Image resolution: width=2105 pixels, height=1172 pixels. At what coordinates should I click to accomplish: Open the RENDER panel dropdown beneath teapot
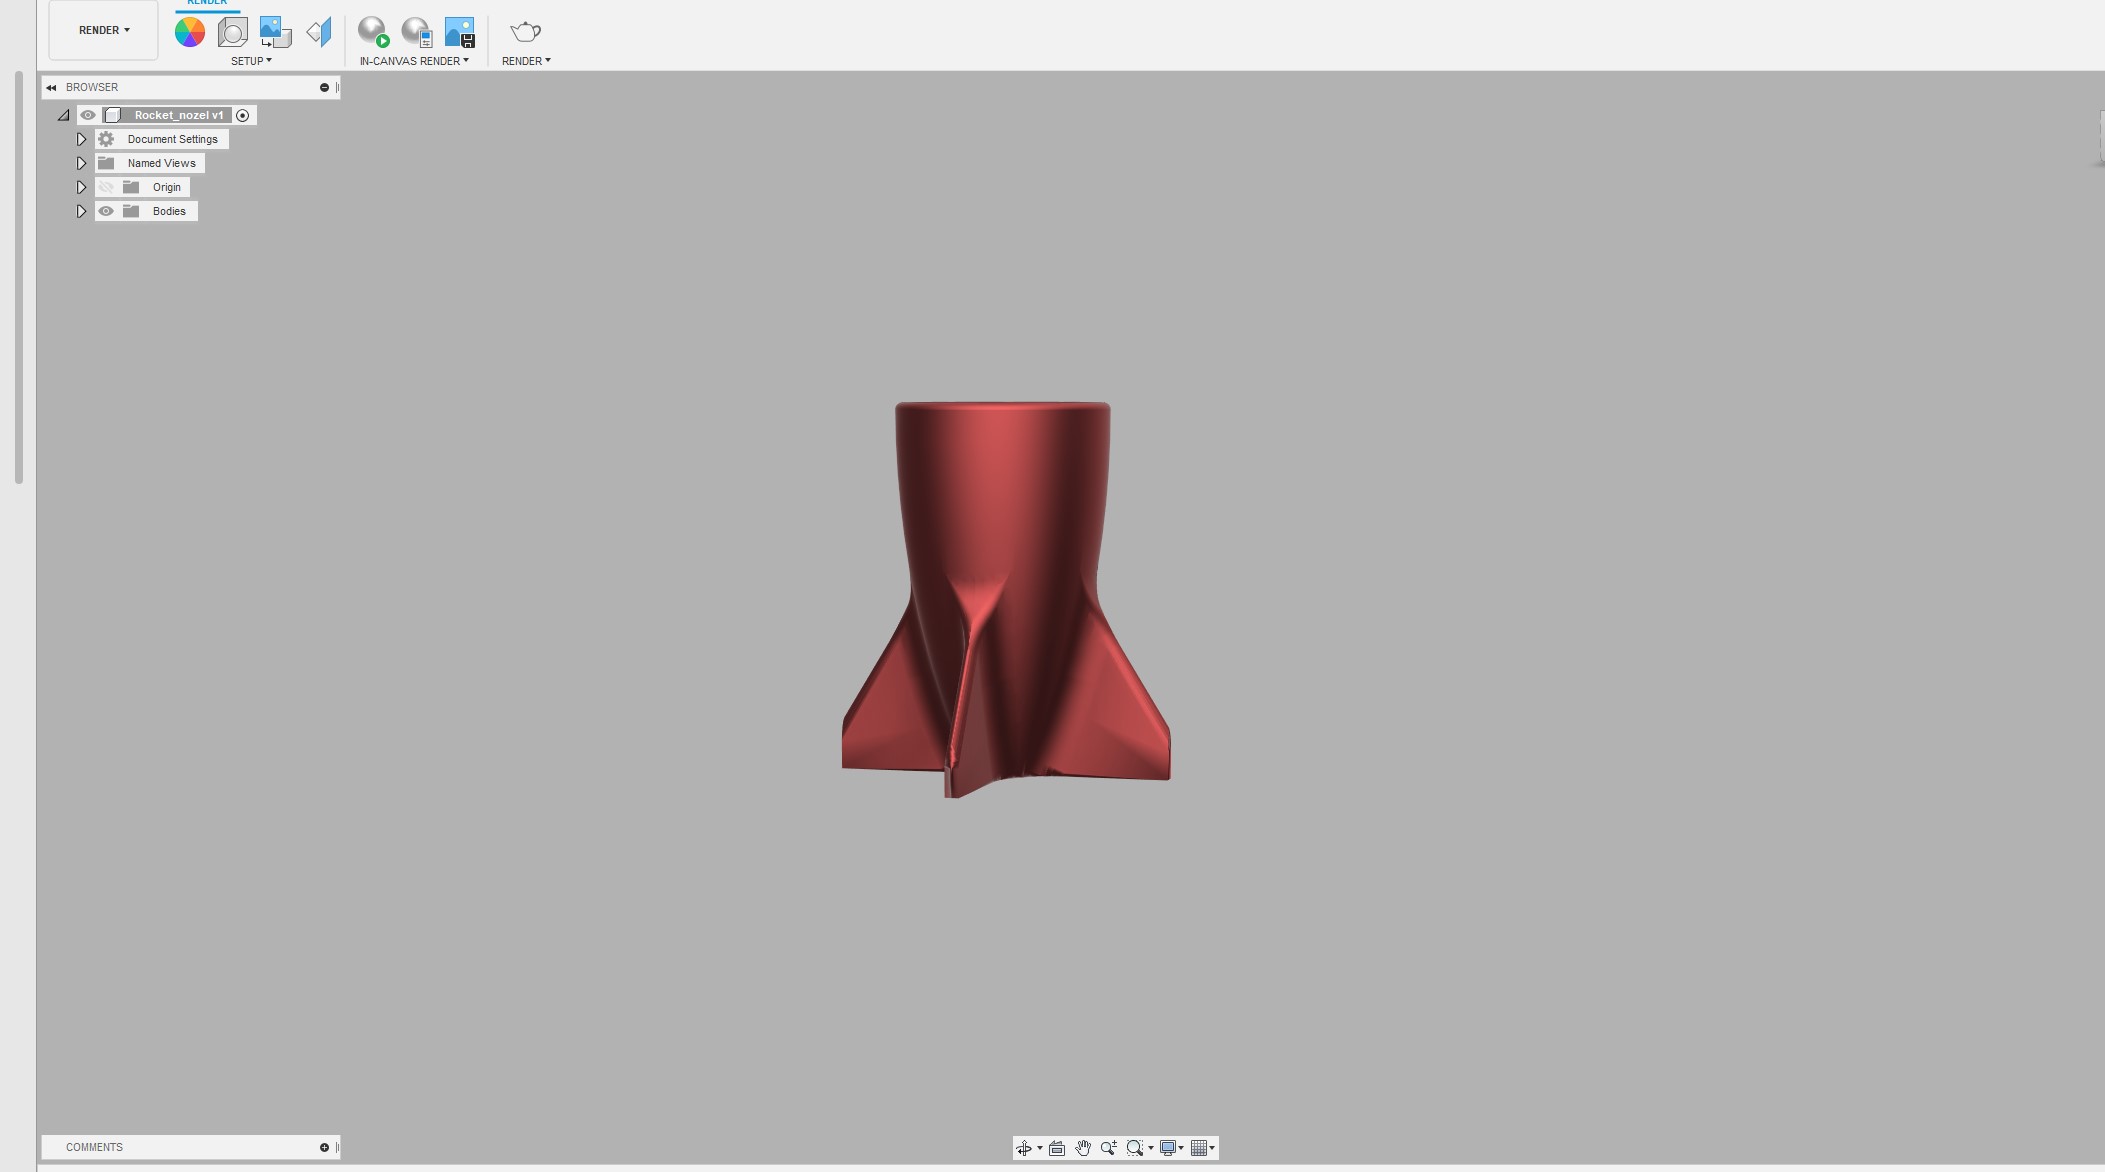tap(526, 61)
